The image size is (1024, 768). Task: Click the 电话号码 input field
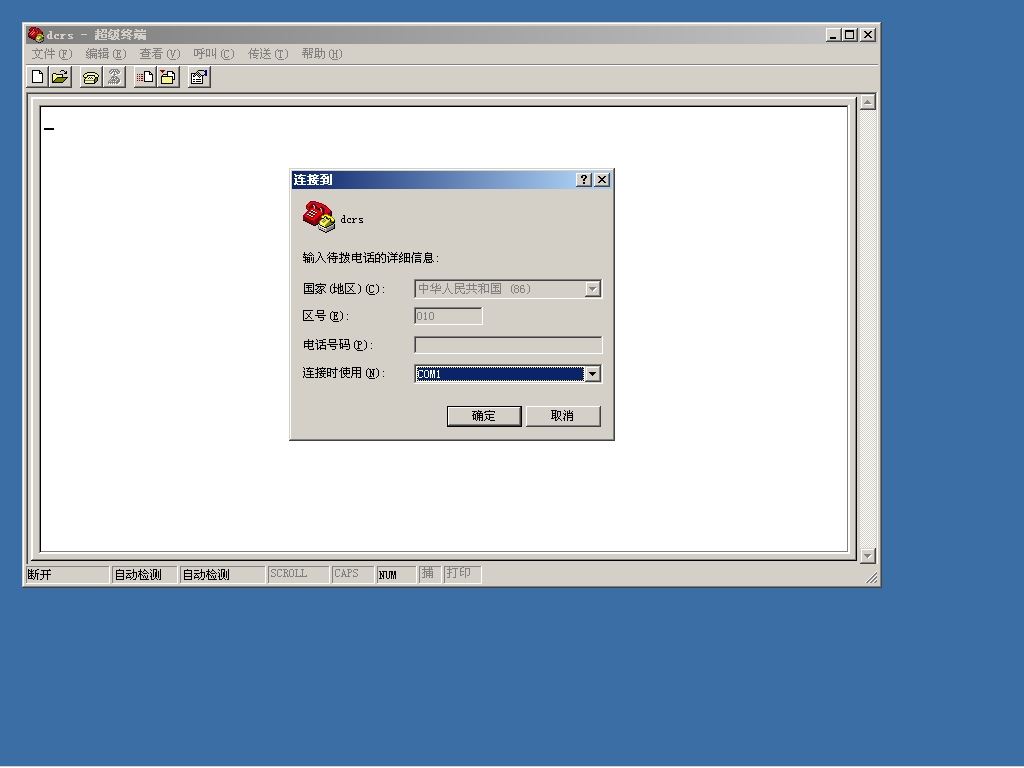[x=508, y=345]
